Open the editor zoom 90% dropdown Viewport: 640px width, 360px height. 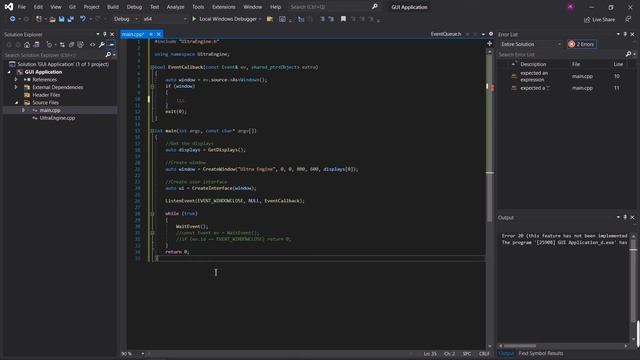tap(142, 353)
